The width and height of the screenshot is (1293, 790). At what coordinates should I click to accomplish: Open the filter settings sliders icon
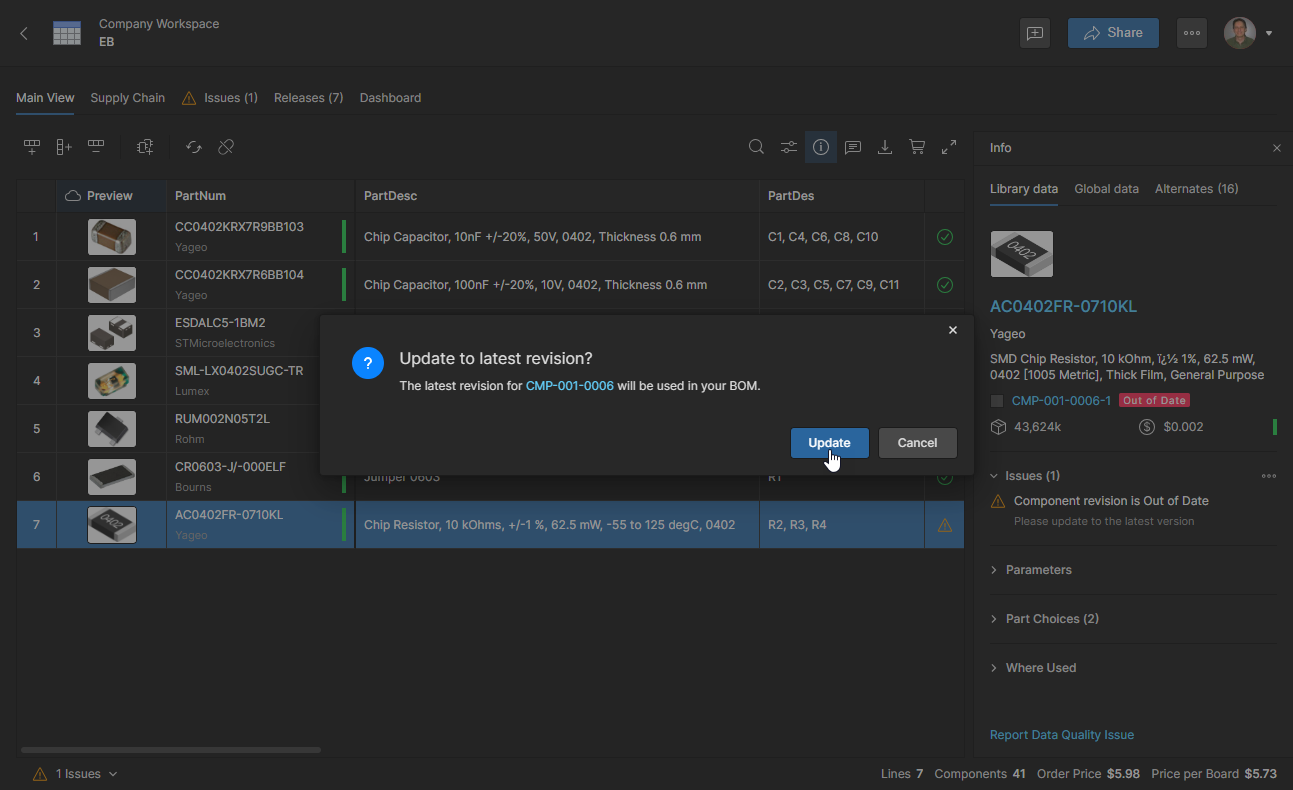(x=789, y=147)
